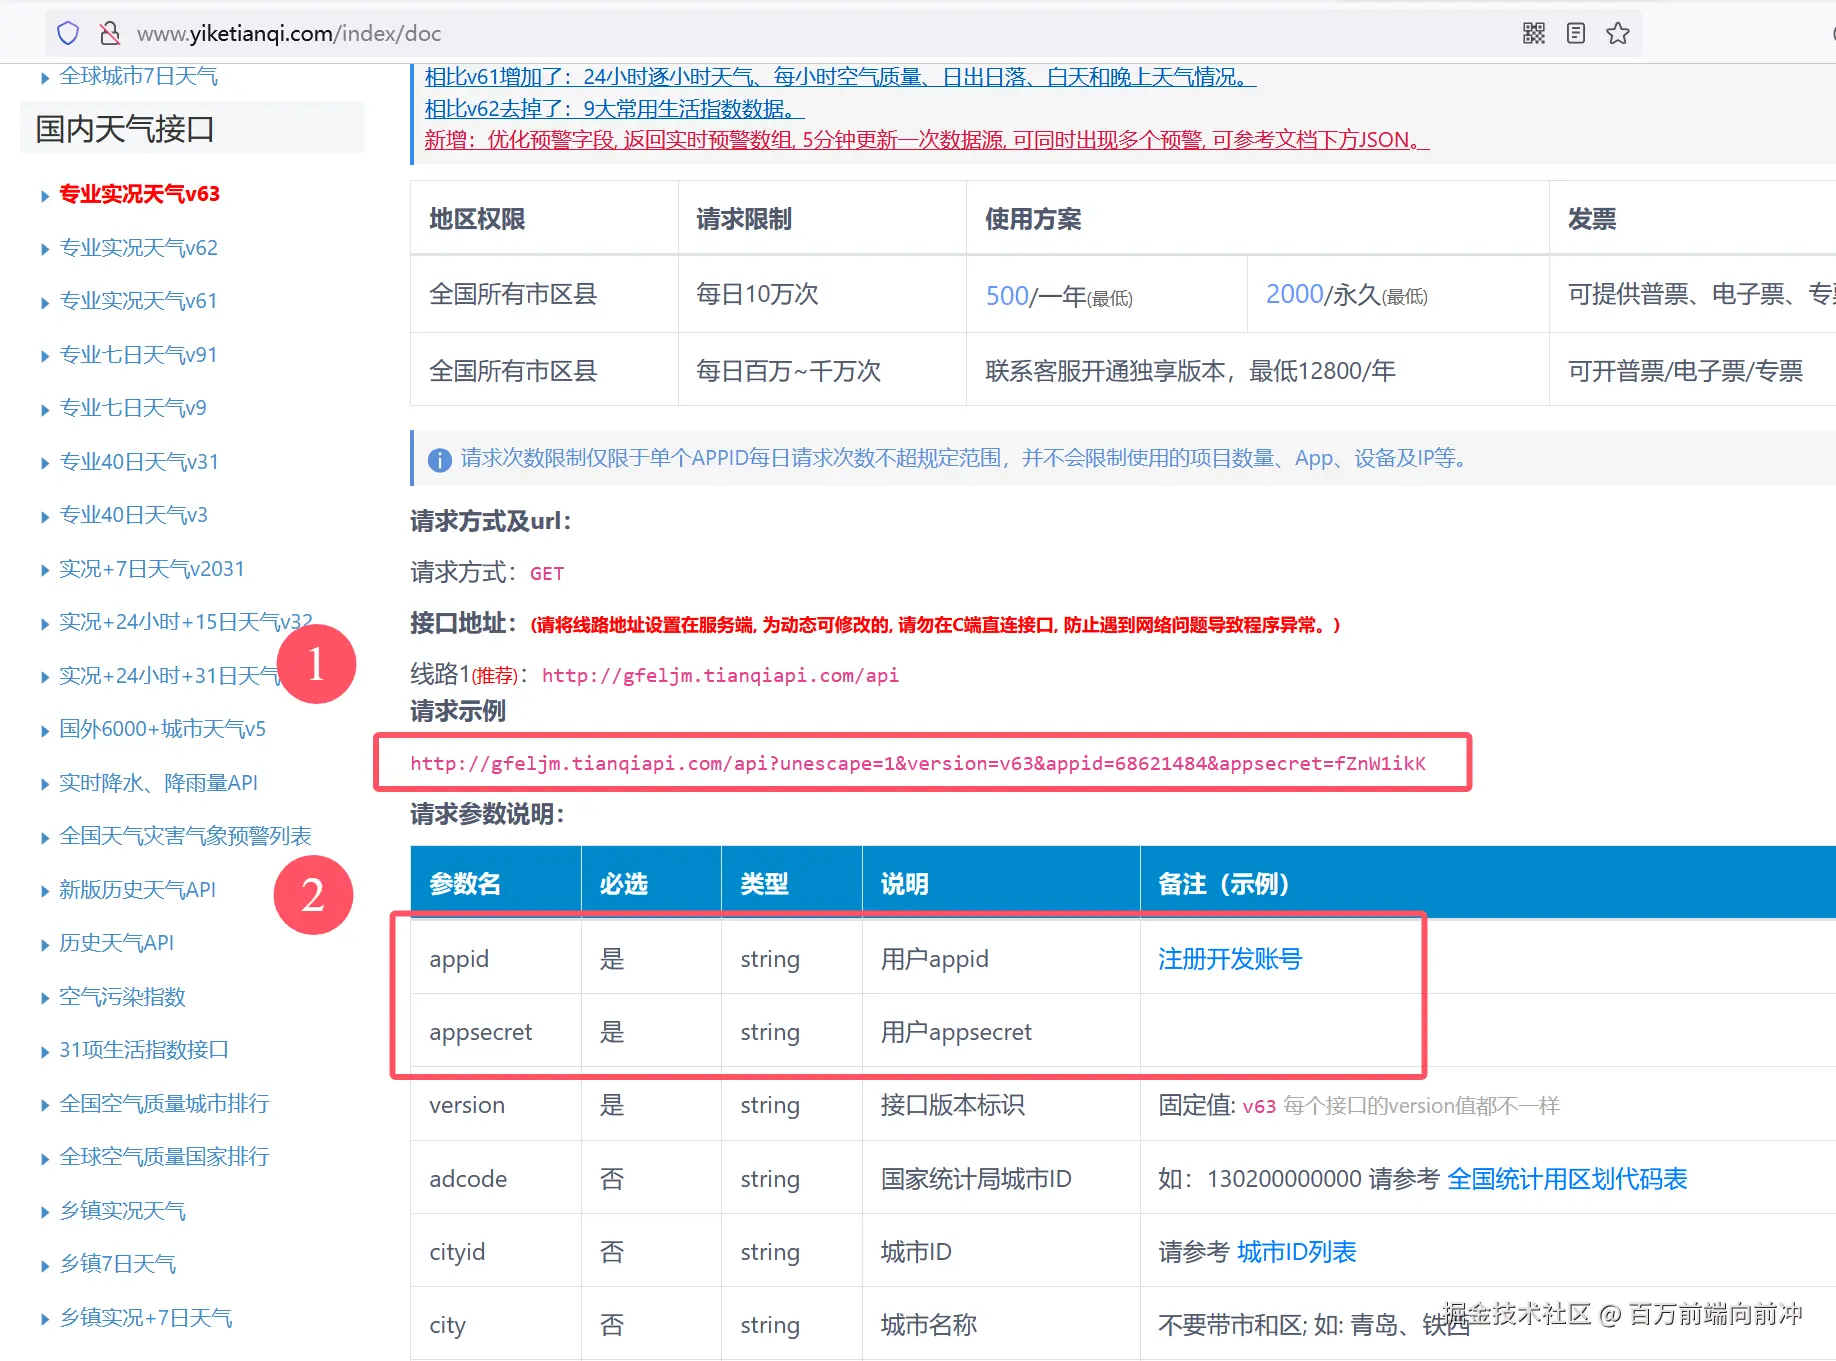Click the red circled badge numbered 2

313,896
